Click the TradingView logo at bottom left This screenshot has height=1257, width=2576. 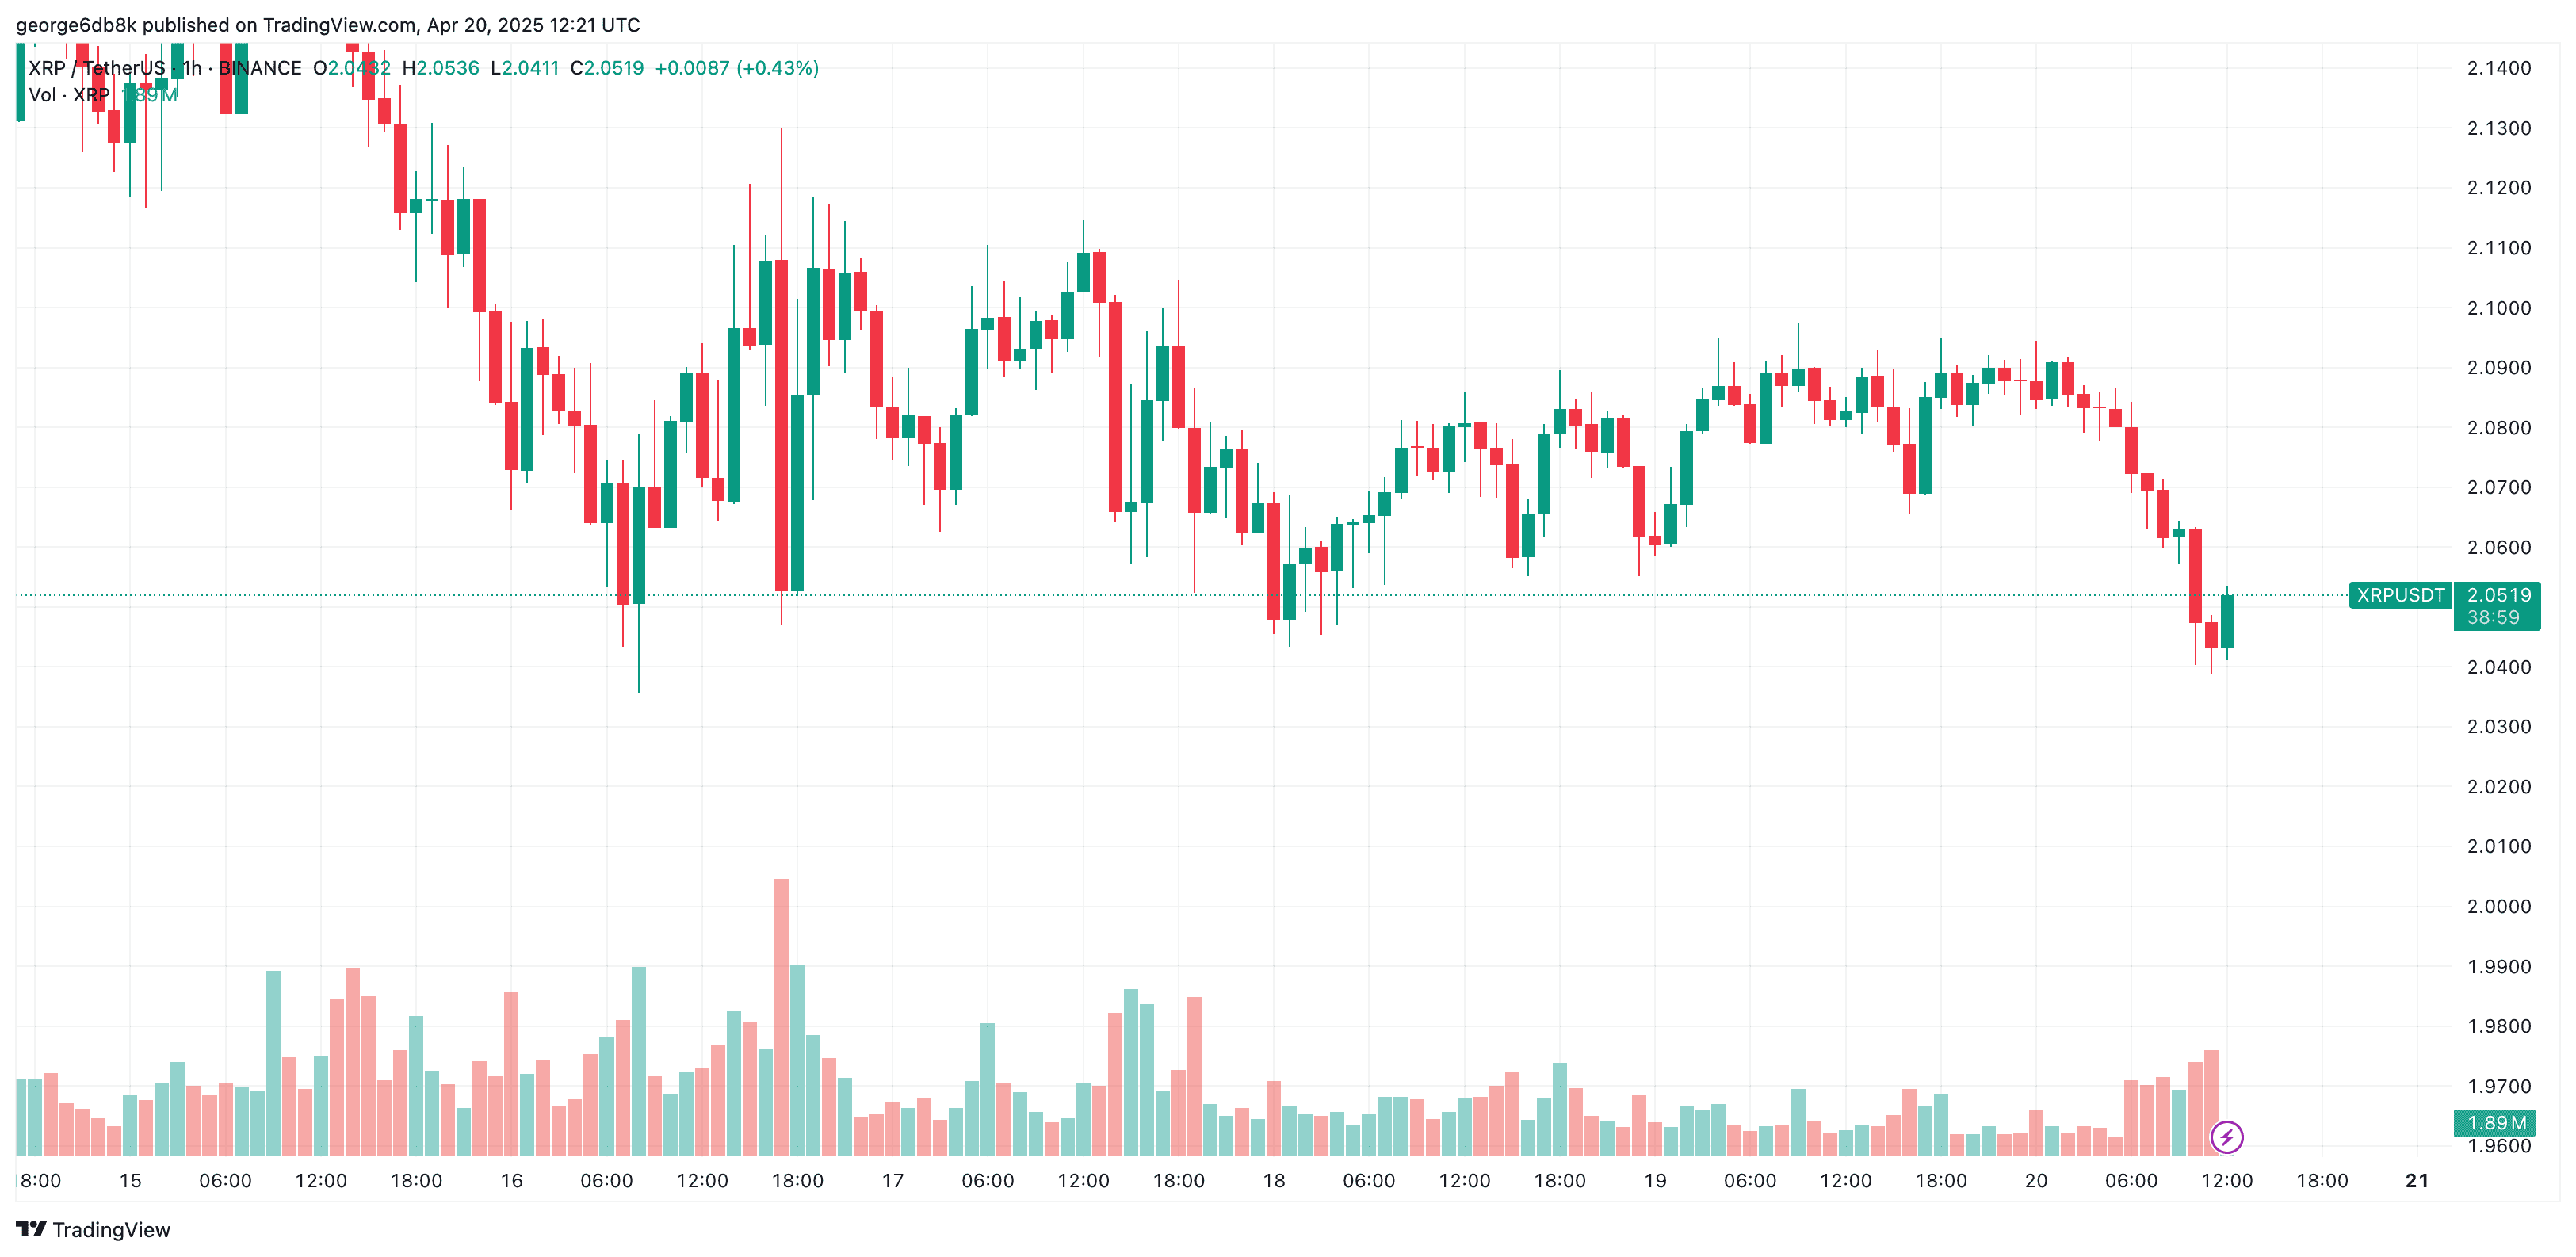tap(93, 1230)
